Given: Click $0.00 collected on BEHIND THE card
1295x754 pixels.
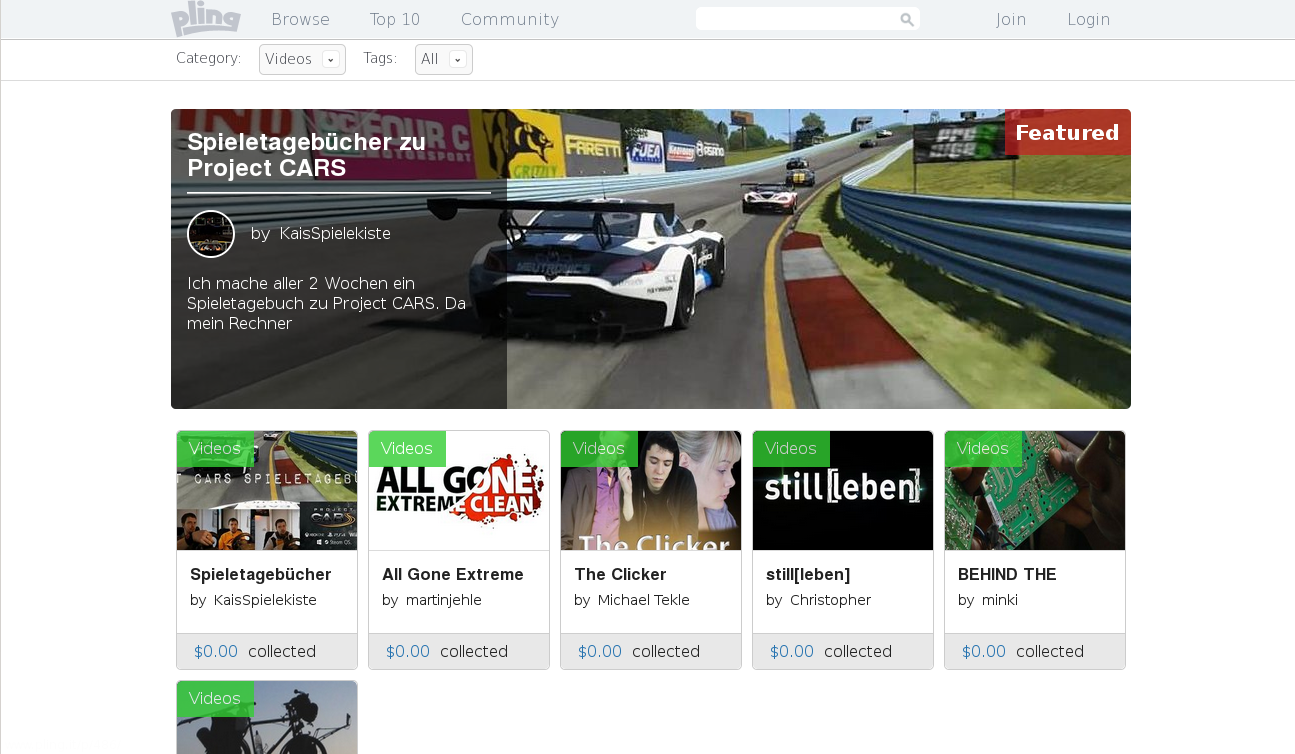Looking at the screenshot, I should (x=1023, y=652).
